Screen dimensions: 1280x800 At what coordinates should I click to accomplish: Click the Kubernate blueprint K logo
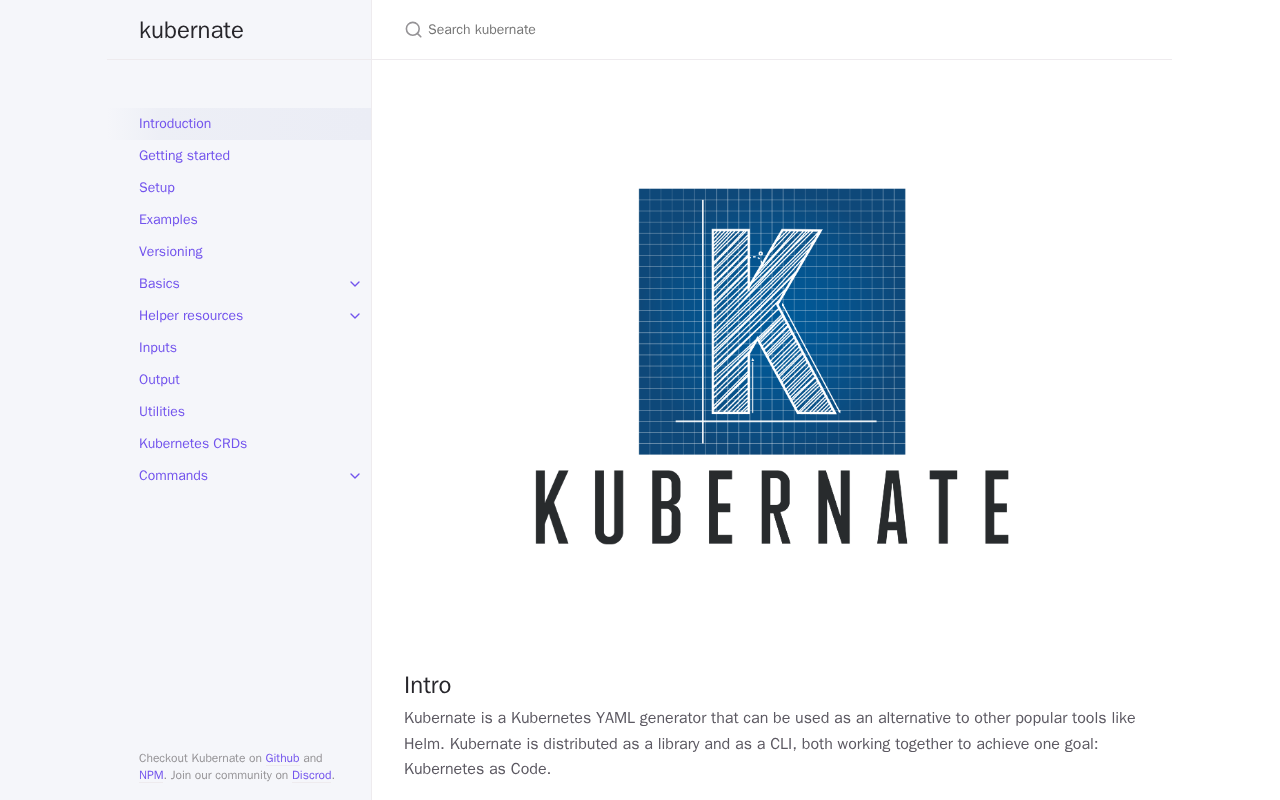click(x=772, y=322)
